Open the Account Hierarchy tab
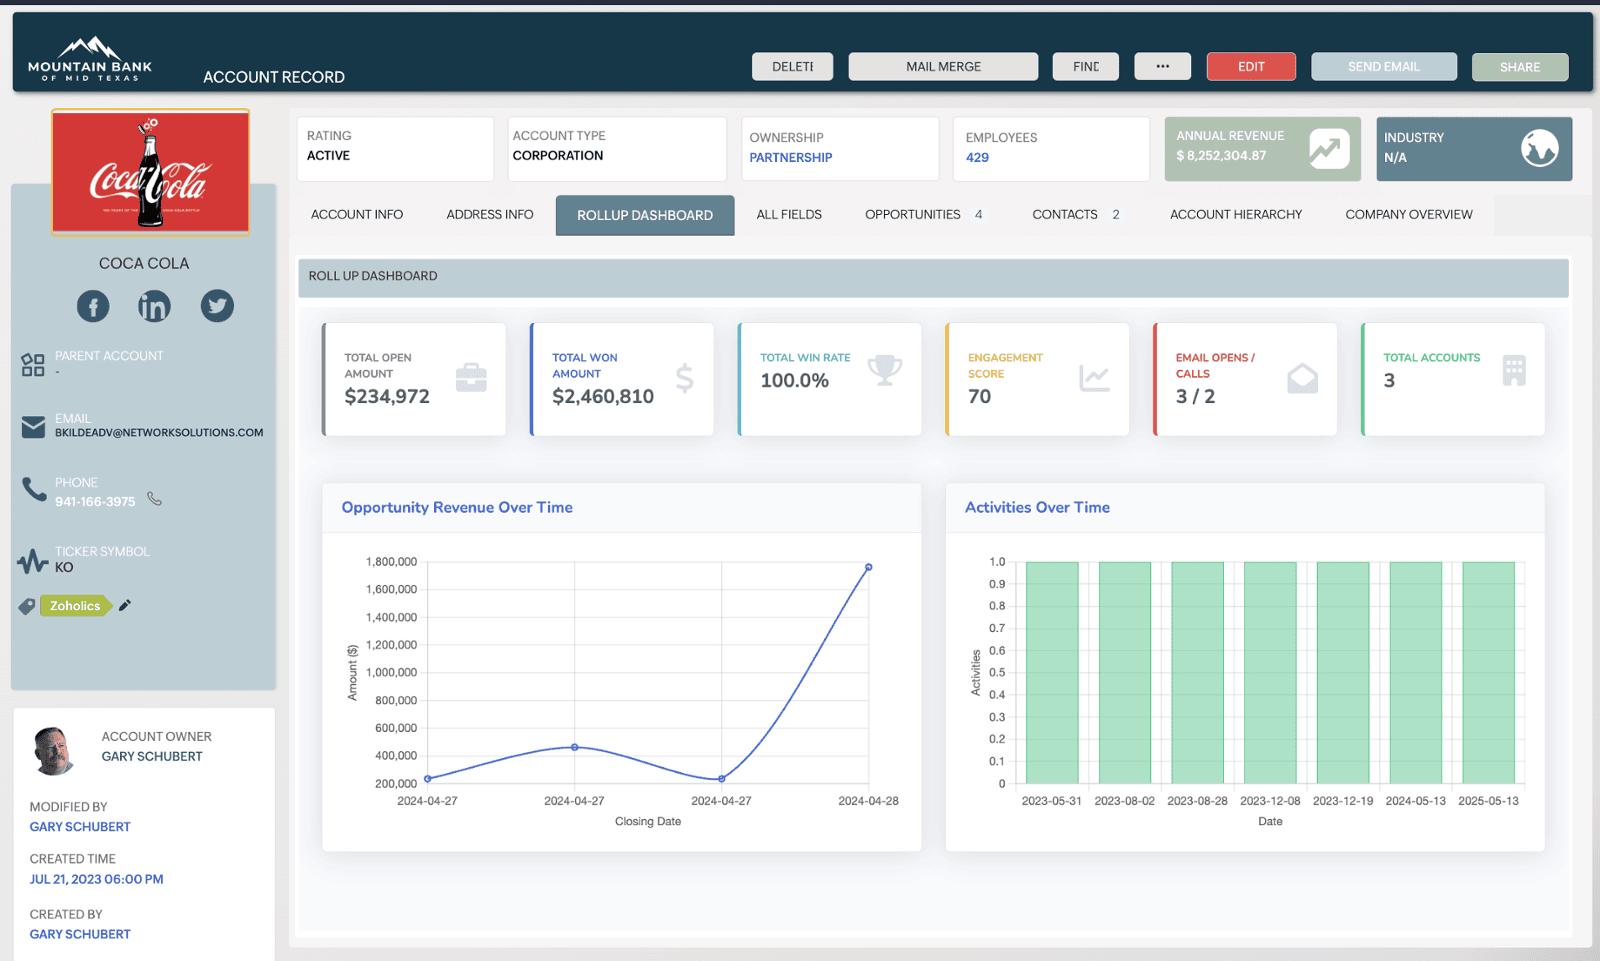 pos(1236,214)
